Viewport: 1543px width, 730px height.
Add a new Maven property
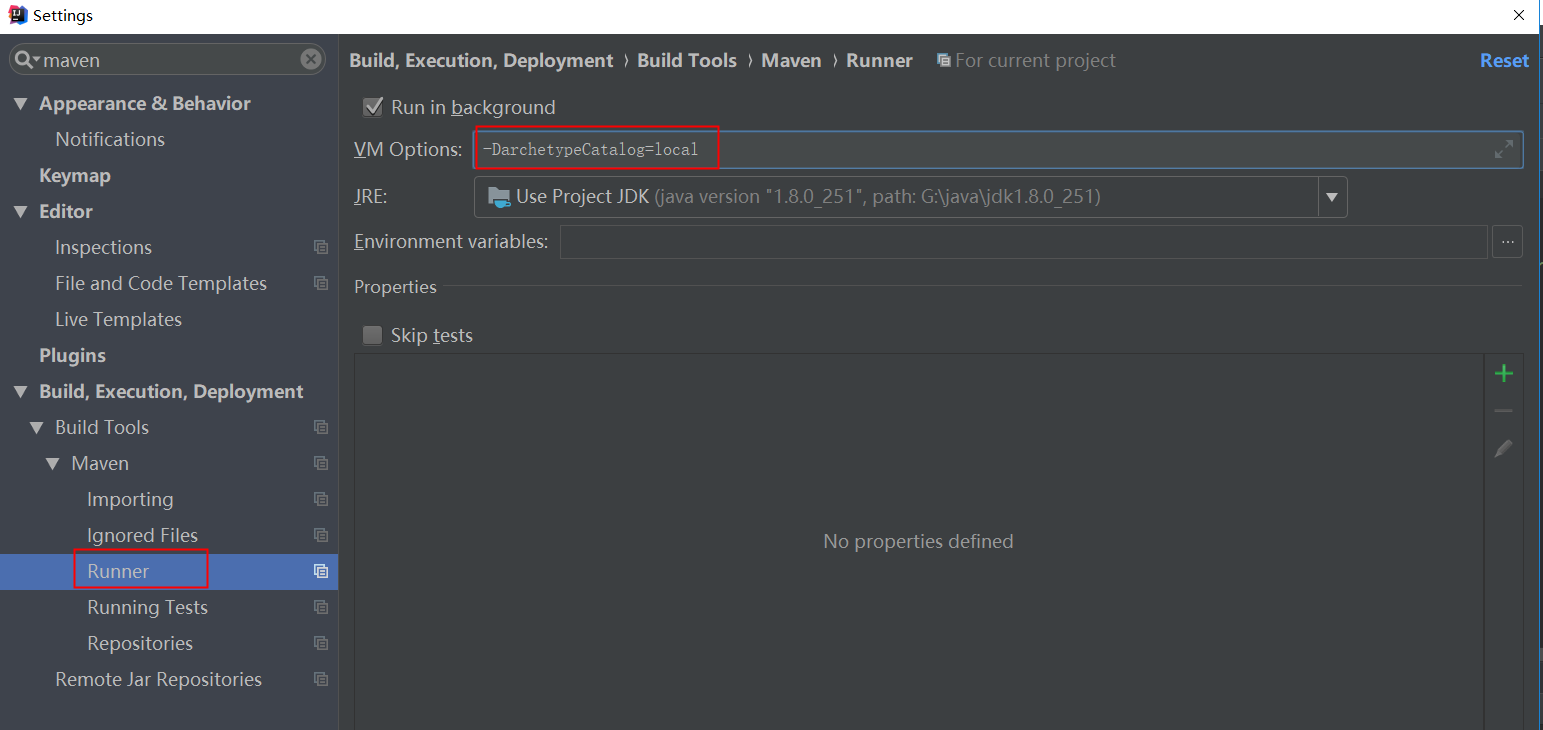click(1503, 373)
